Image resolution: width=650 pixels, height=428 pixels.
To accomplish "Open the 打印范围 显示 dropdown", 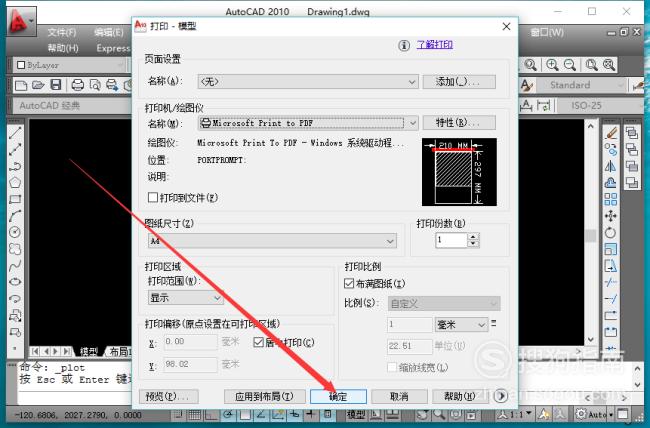I will 186,298.
